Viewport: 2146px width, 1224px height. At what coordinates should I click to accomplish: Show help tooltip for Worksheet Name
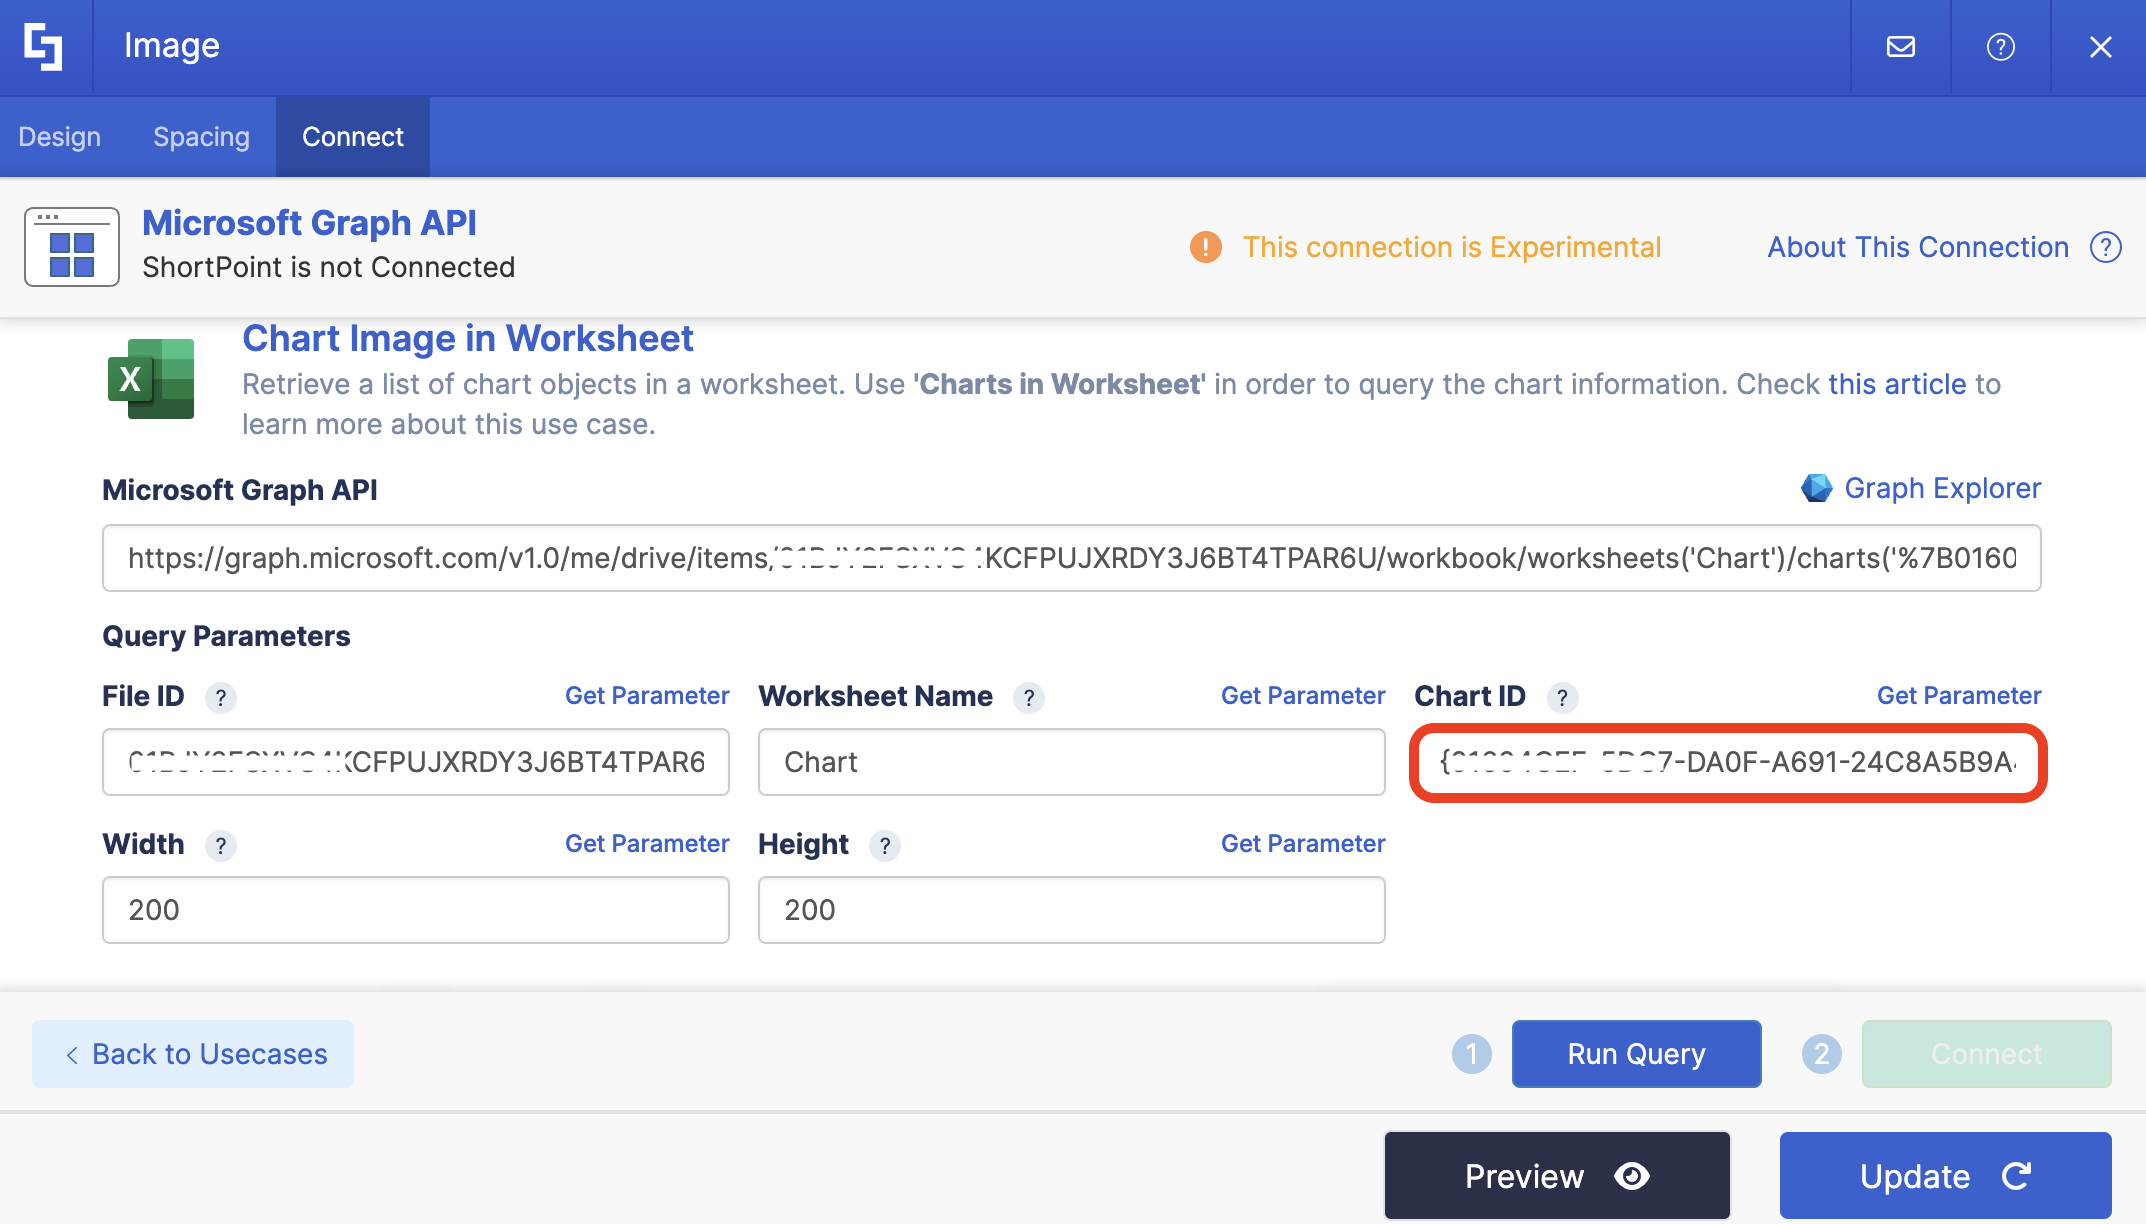[x=1029, y=697]
